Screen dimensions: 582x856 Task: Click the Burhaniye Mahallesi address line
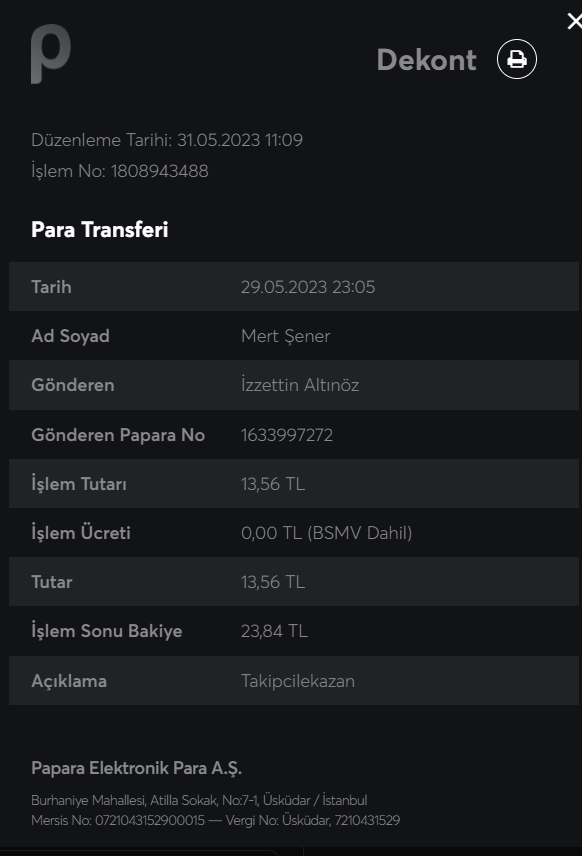pyautogui.click(x=199, y=800)
